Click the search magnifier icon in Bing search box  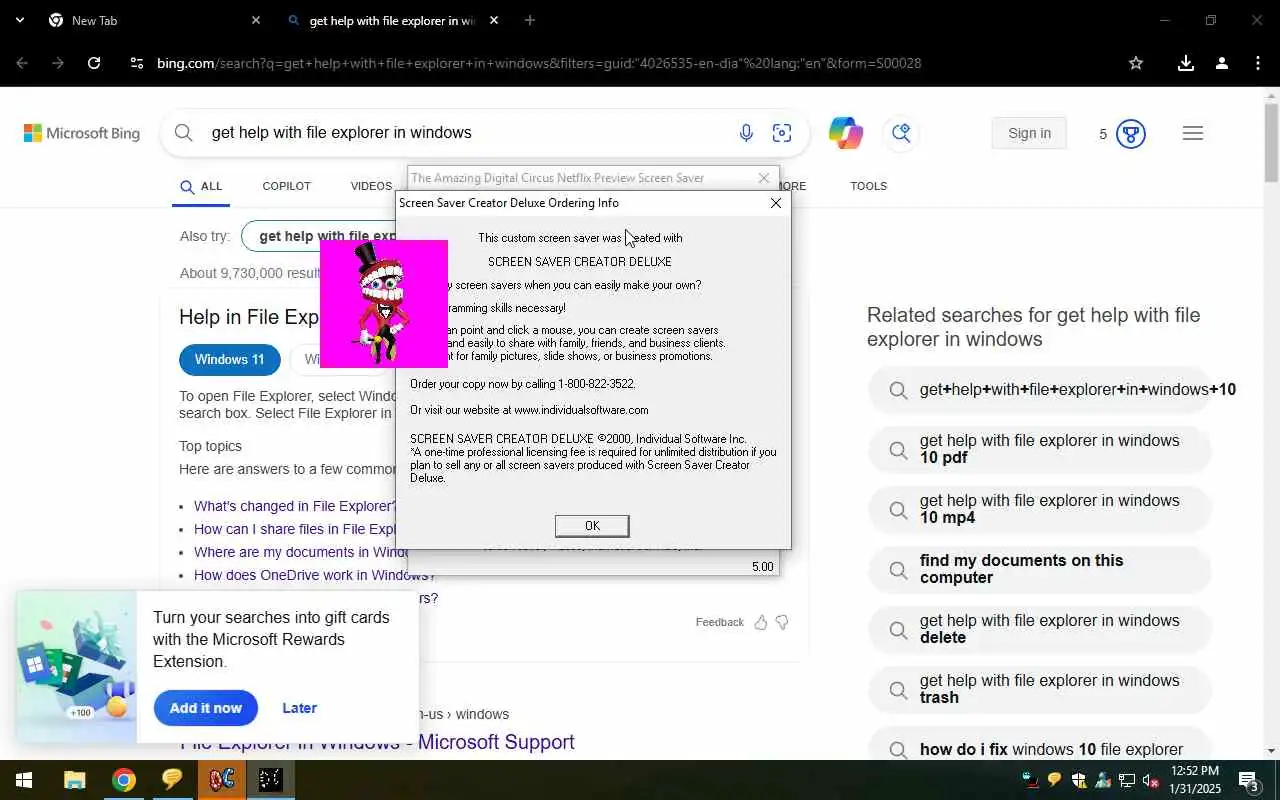click(183, 133)
